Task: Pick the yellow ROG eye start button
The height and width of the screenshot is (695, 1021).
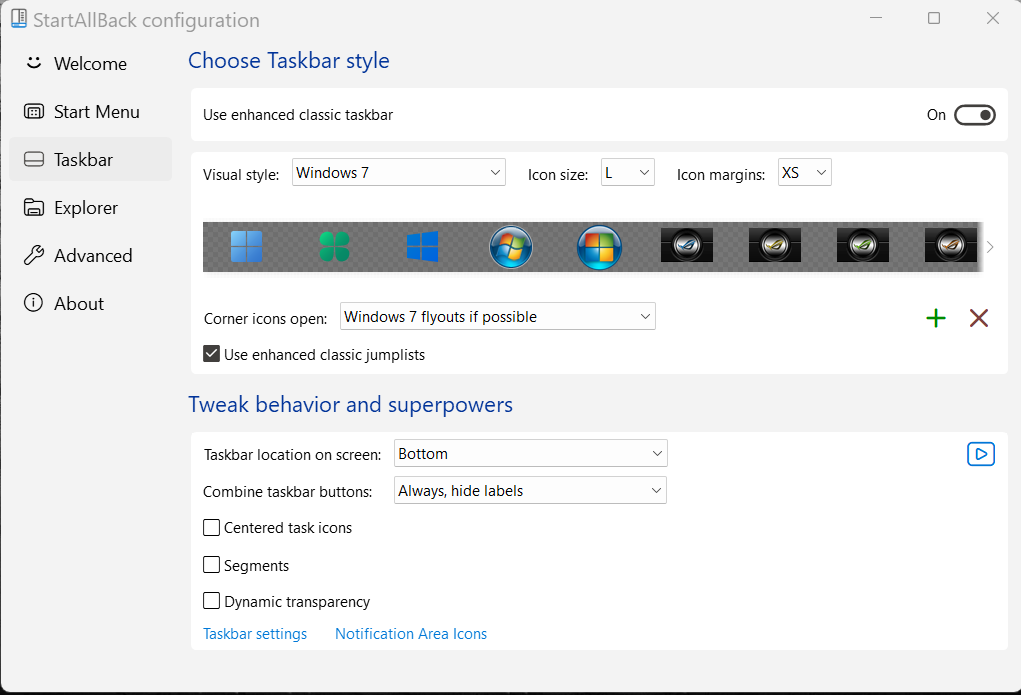Action: coord(775,246)
